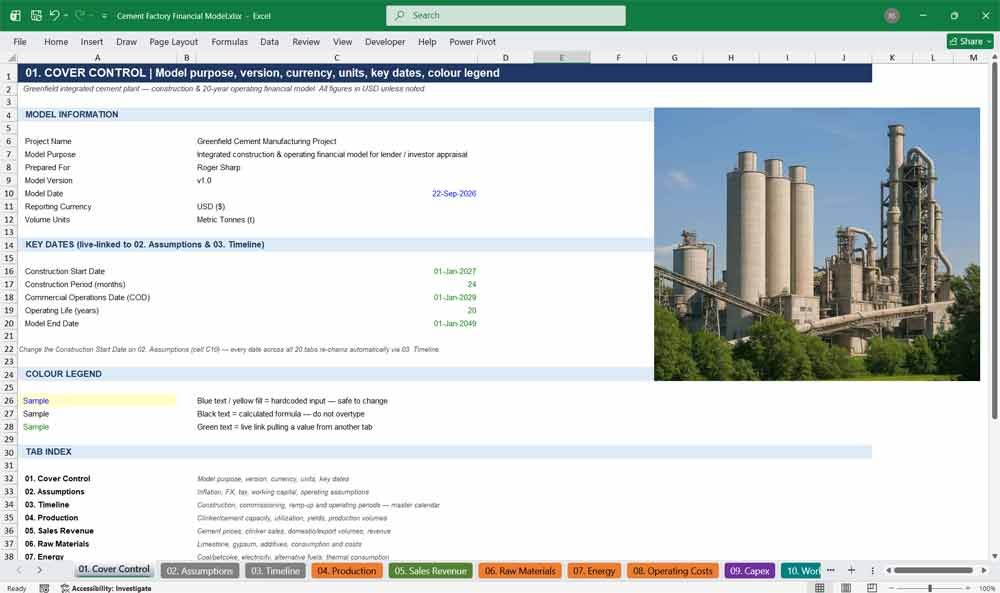Open the Help ribbon tab
1000x593 pixels.
click(427, 41)
